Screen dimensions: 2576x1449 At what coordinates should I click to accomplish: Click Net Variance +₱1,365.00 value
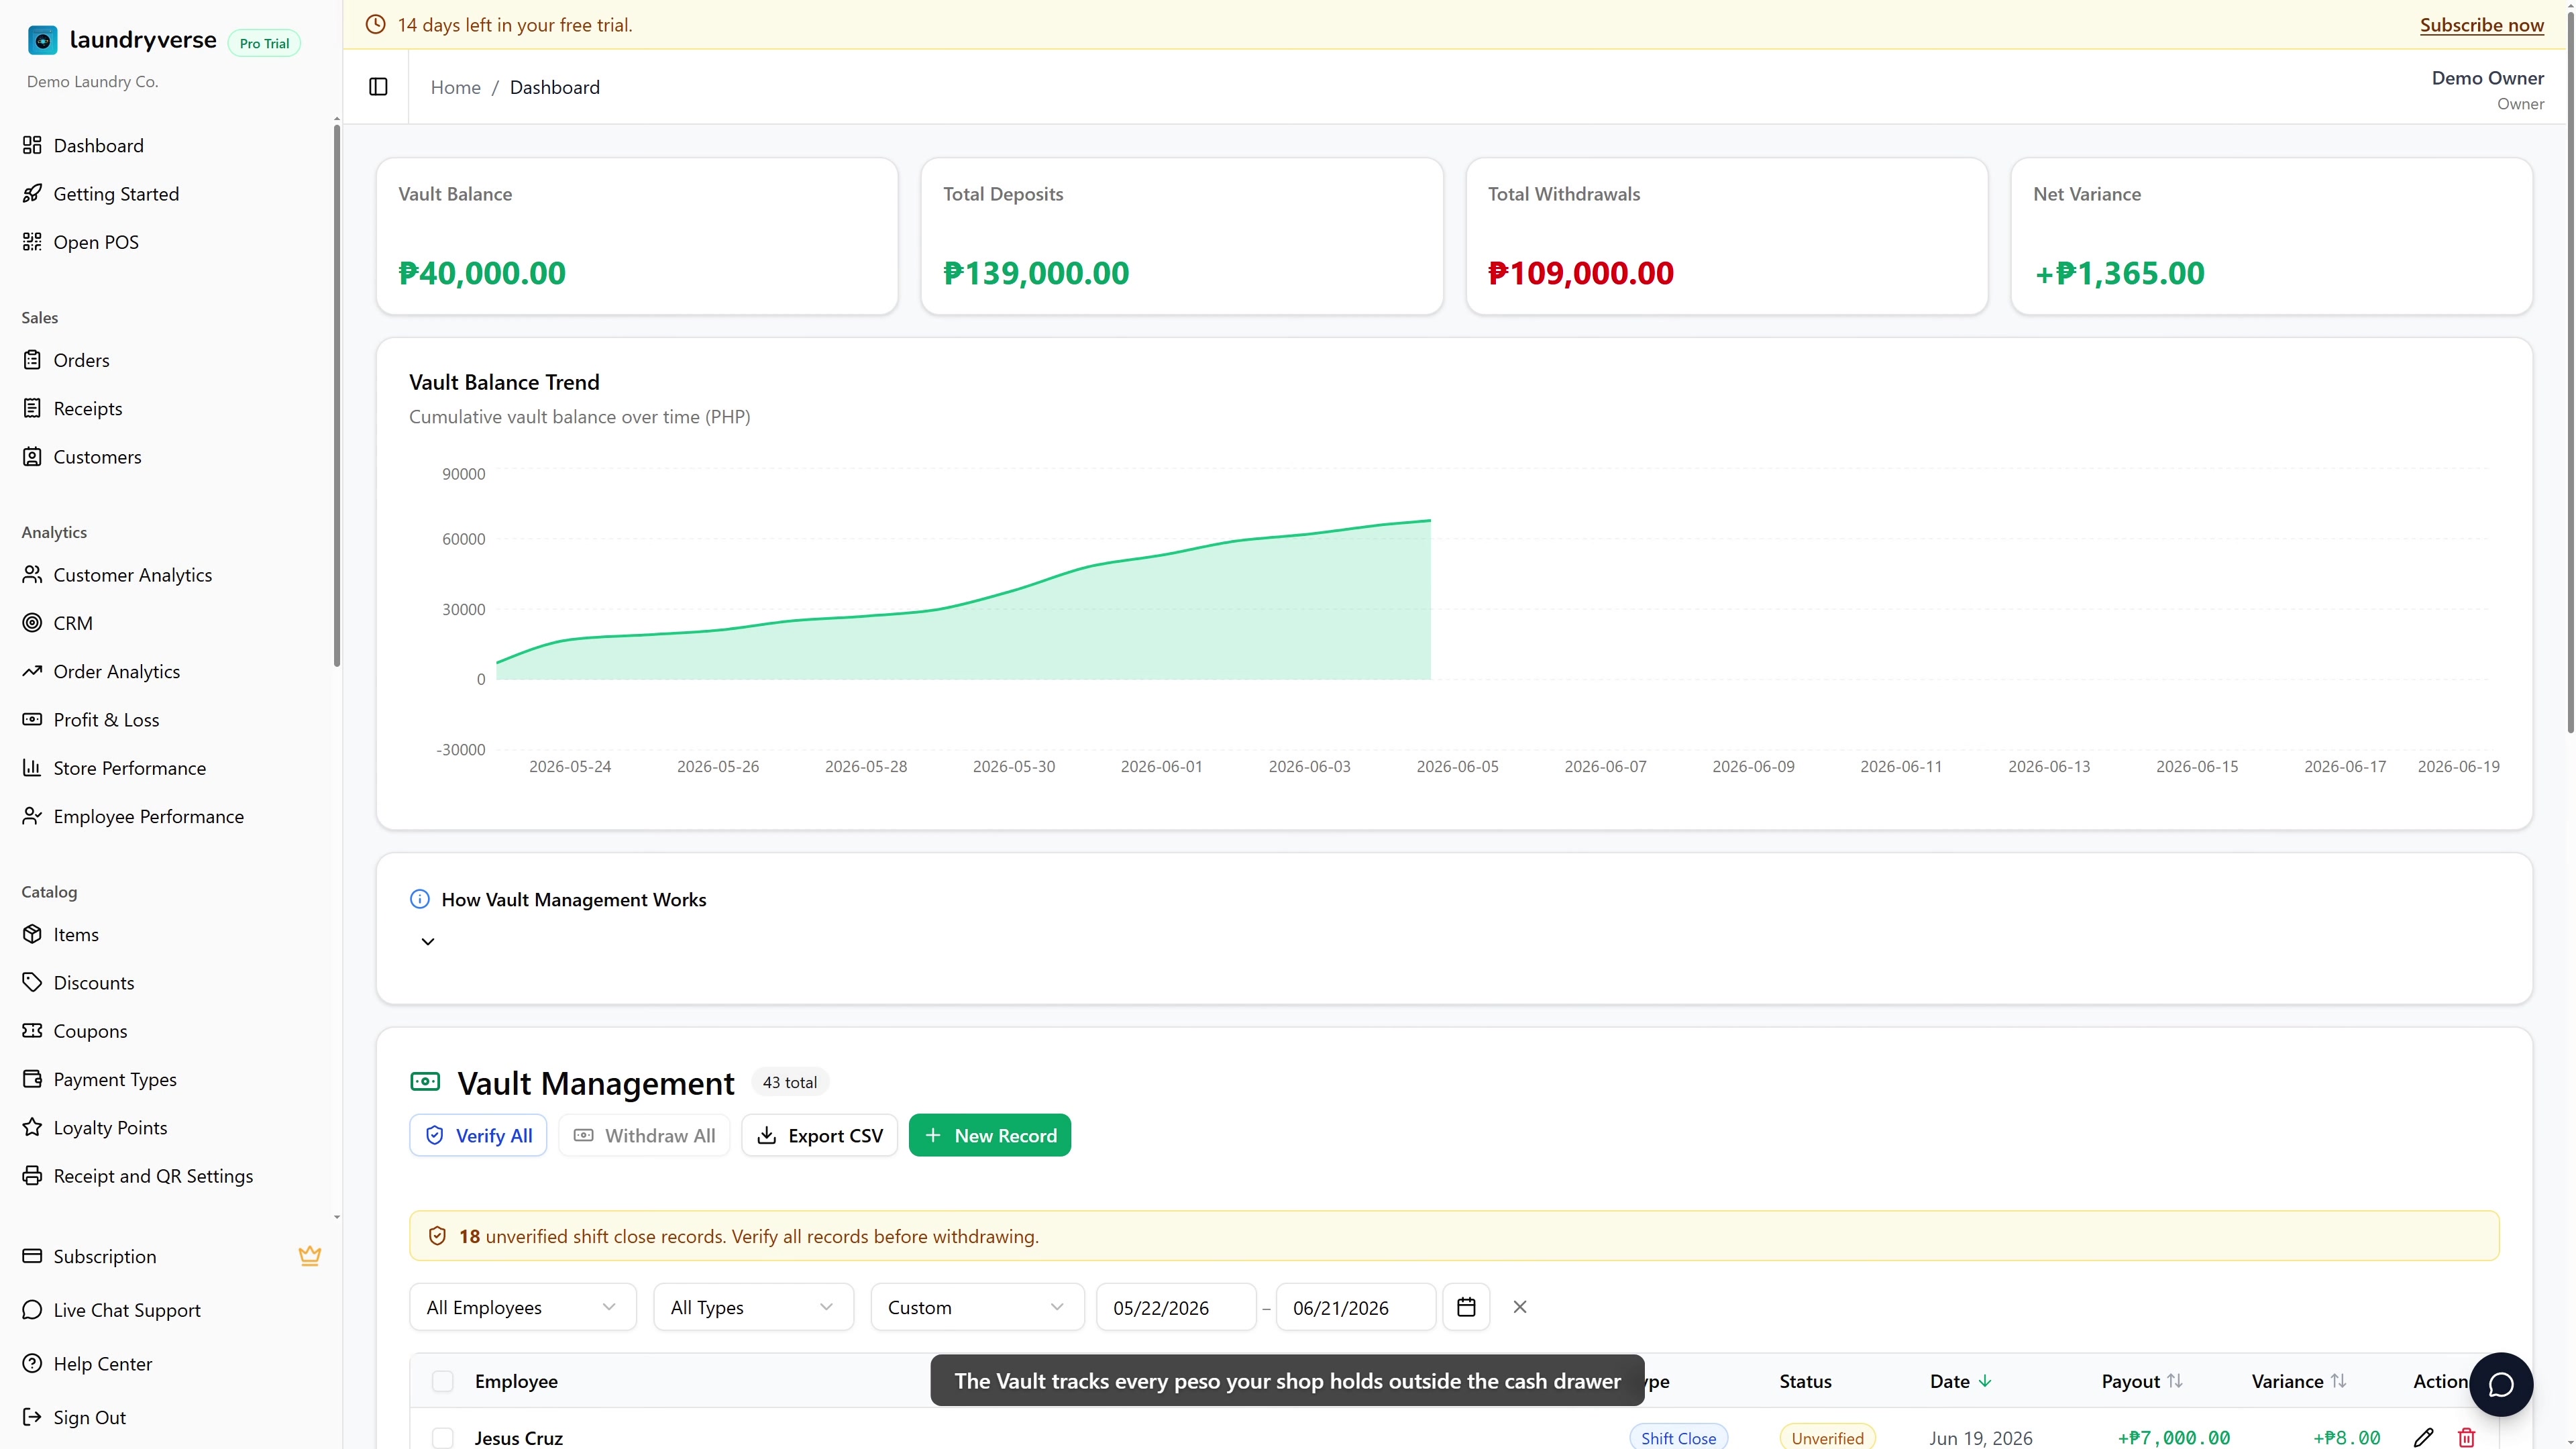(x=2119, y=273)
